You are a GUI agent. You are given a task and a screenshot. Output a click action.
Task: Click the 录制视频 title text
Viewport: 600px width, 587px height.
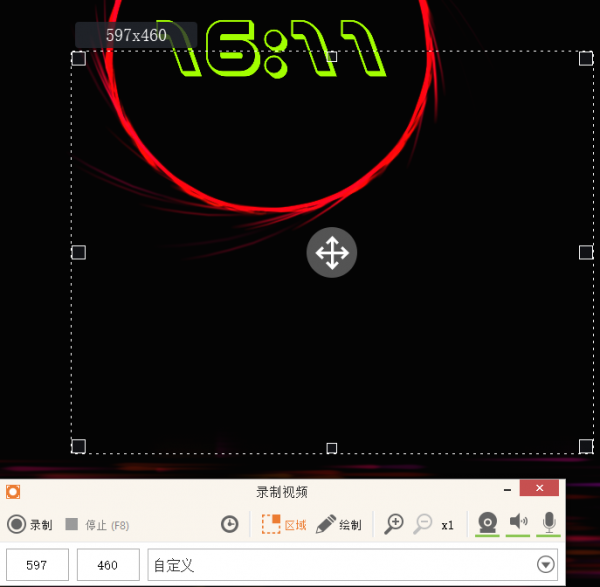pos(282,492)
